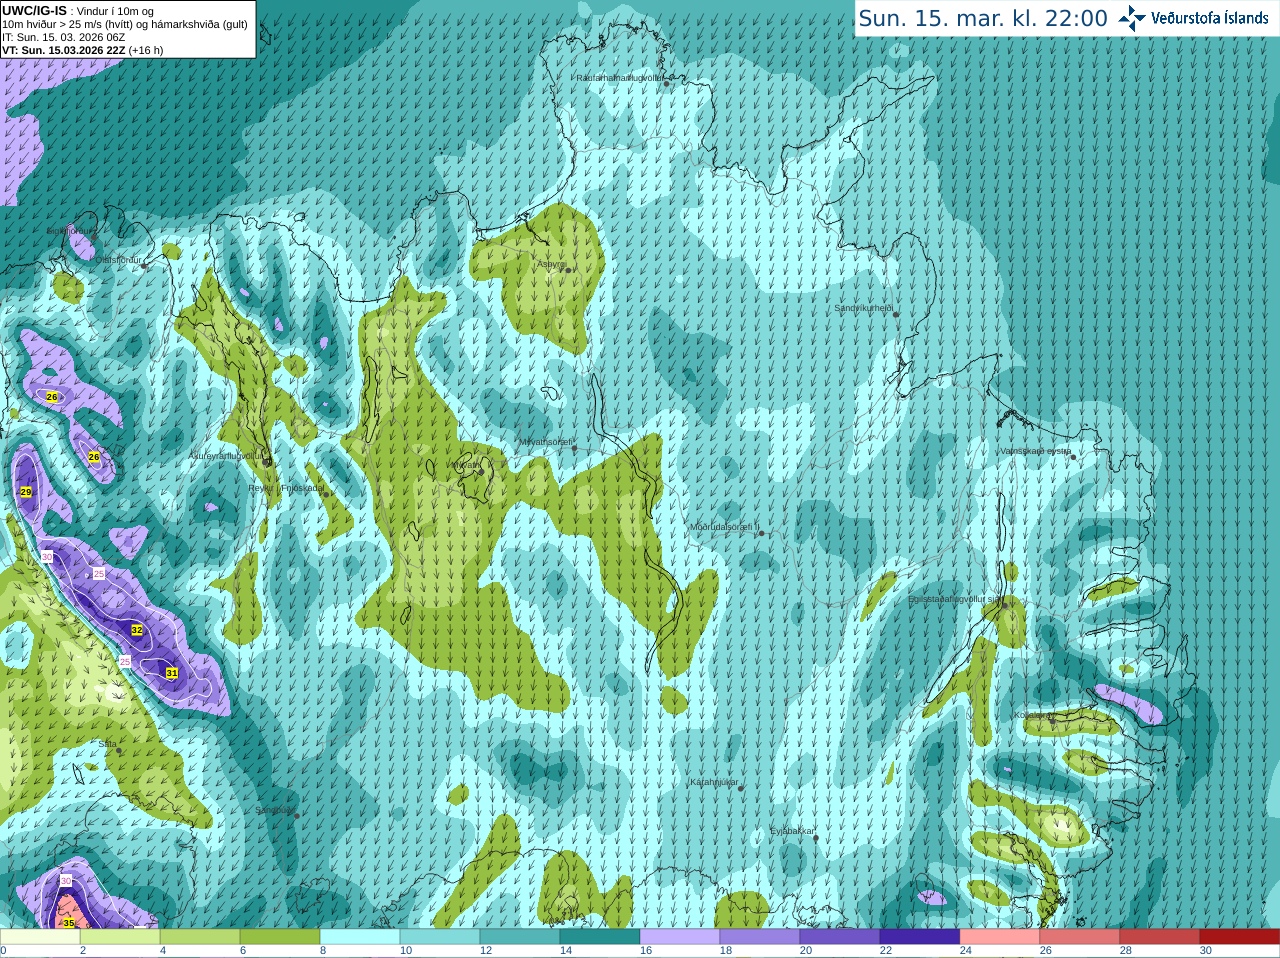Click the UWC/IG-IS model title text
This screenshot has width=1280, height=958.
click(x=35, y=10)
